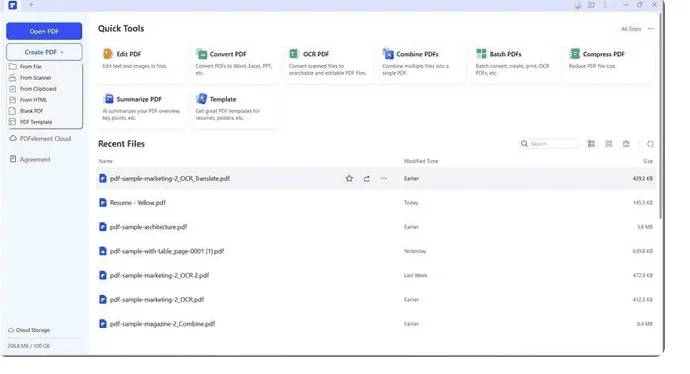Open pdf-sample-marketing-2_OCR 2.pdf

[159, 275]
